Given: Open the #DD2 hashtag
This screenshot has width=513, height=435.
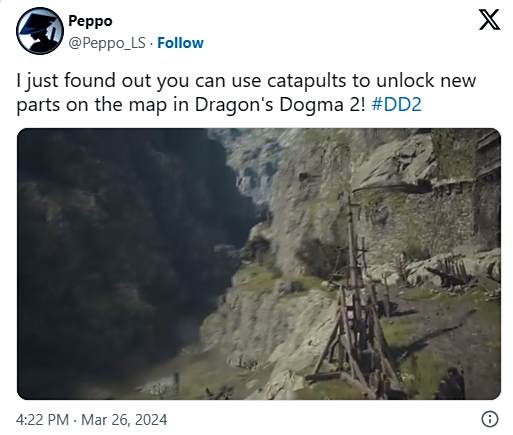Looking at the screenshot, I should pos(396,105).
